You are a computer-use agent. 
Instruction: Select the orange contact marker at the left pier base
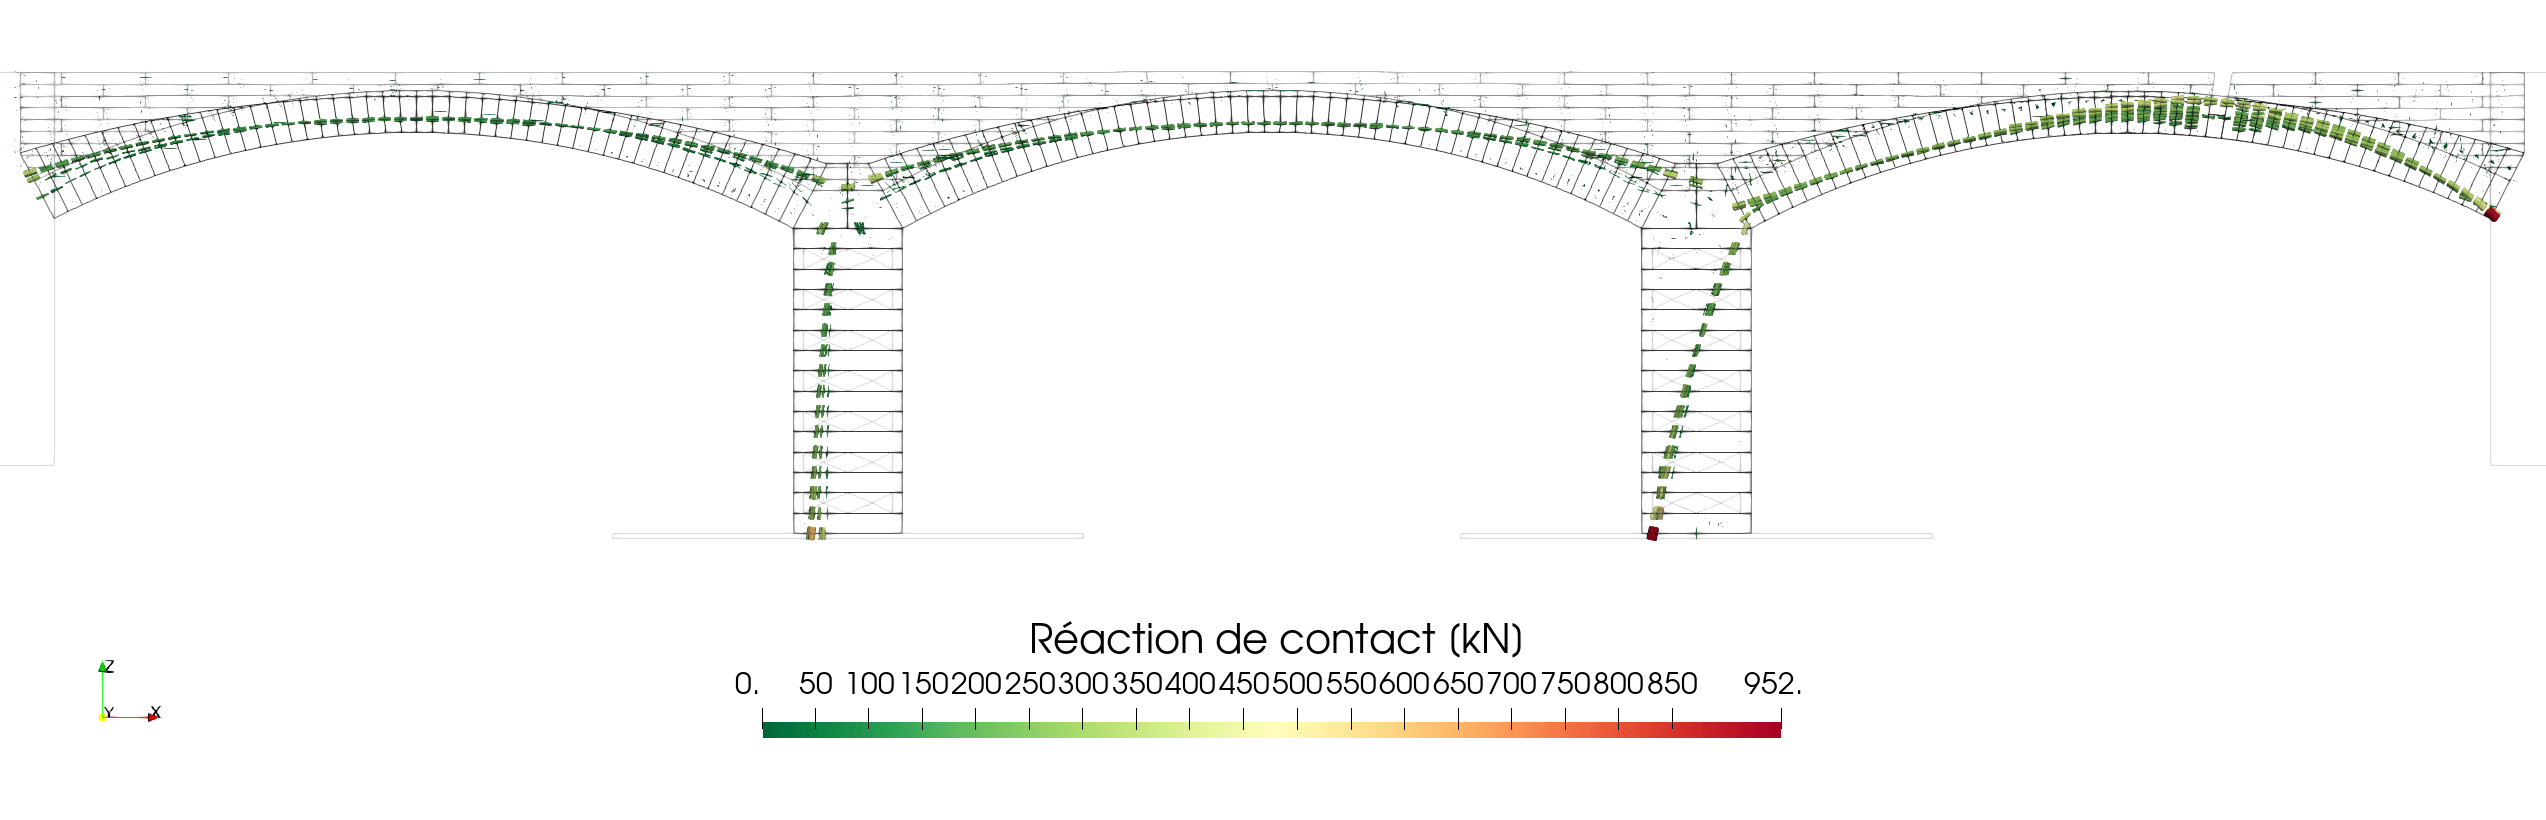pyautogui.click(x=811, y=534)
